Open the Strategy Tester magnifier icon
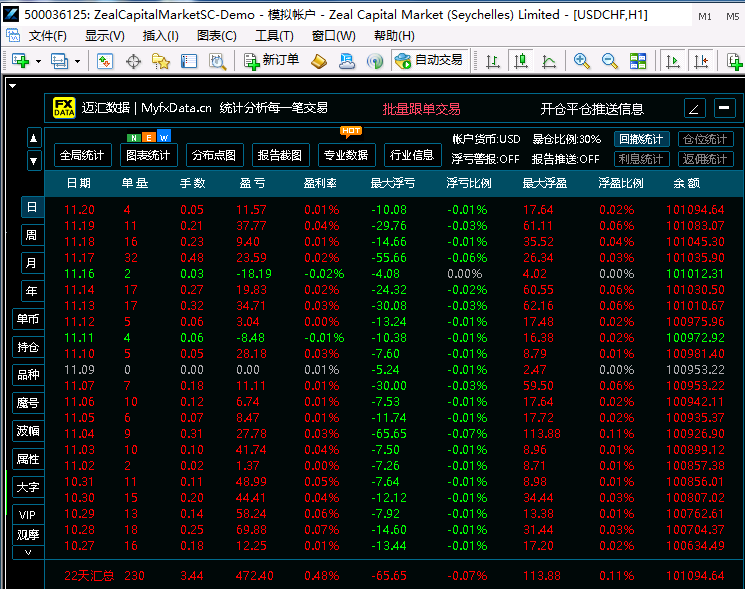745x589 pixels. (x=218, y=61)
